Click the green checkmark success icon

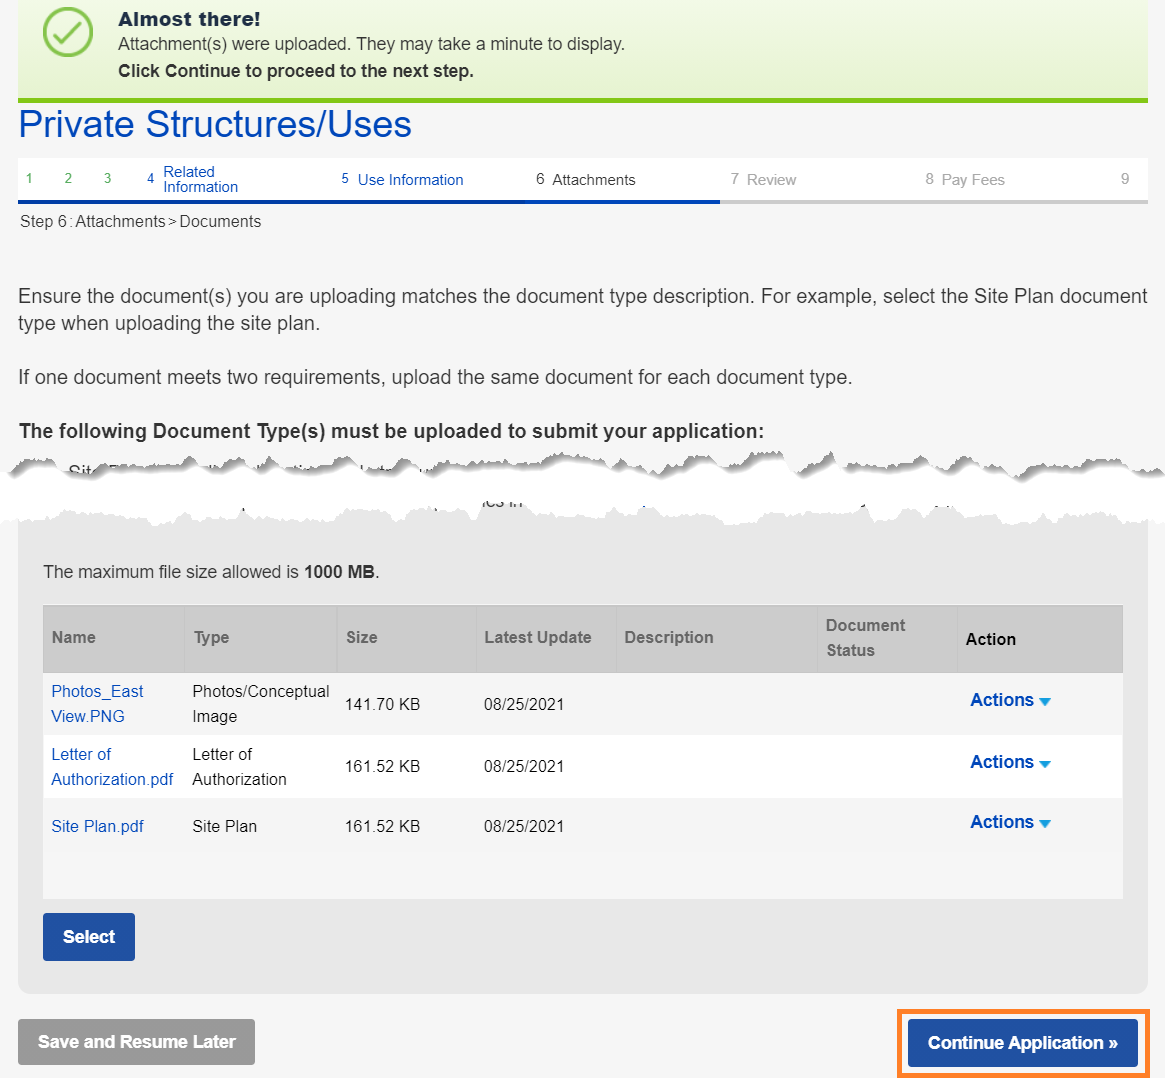(68, 32)
